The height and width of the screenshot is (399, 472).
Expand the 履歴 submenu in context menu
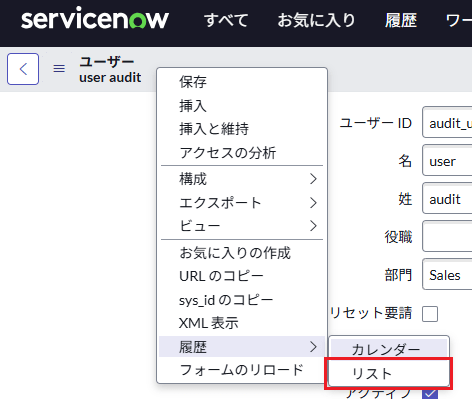click(x=242, y=347)
